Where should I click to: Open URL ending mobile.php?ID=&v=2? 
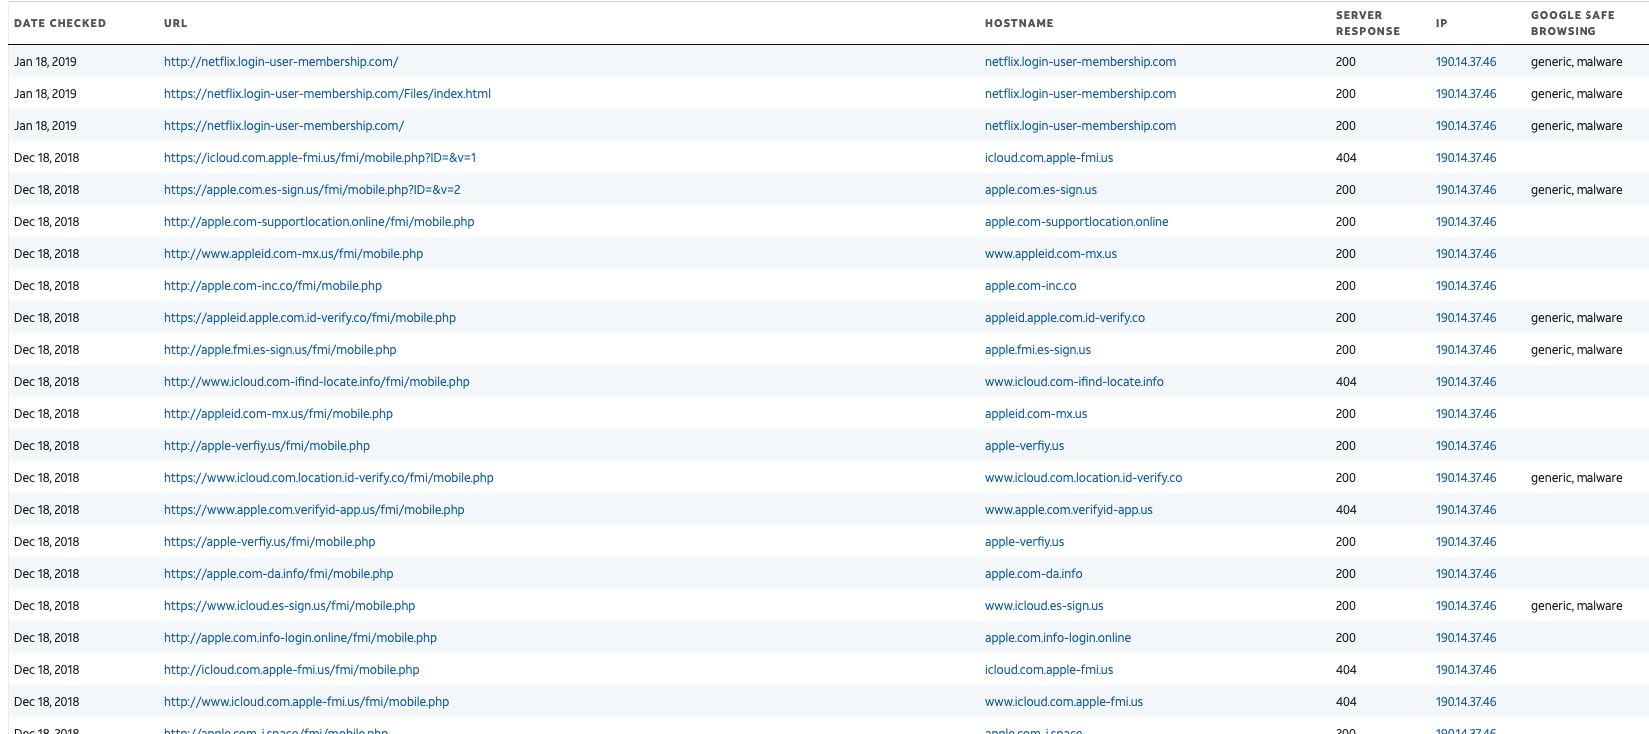coord(312,190)
